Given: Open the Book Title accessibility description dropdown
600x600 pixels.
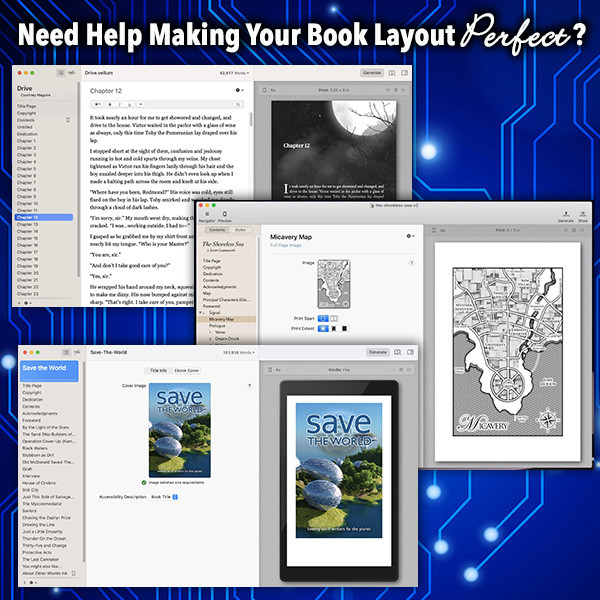Looking at the screenshot, I should pos(175,497).
